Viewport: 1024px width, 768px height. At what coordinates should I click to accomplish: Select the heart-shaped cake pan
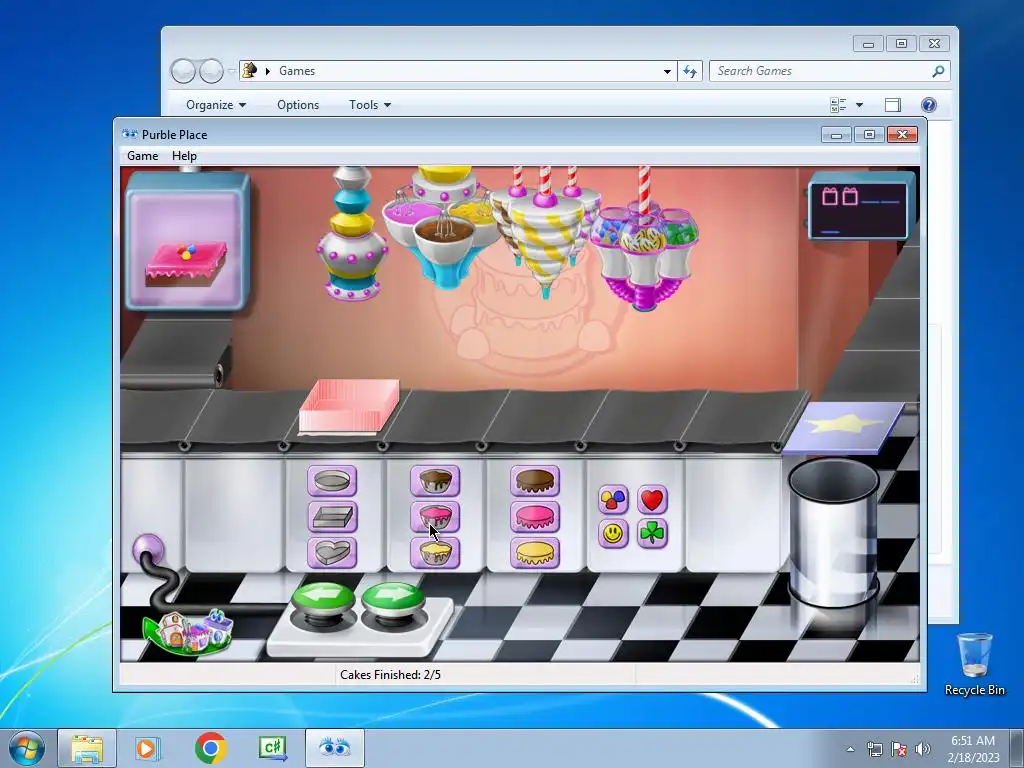coord(332,553)
